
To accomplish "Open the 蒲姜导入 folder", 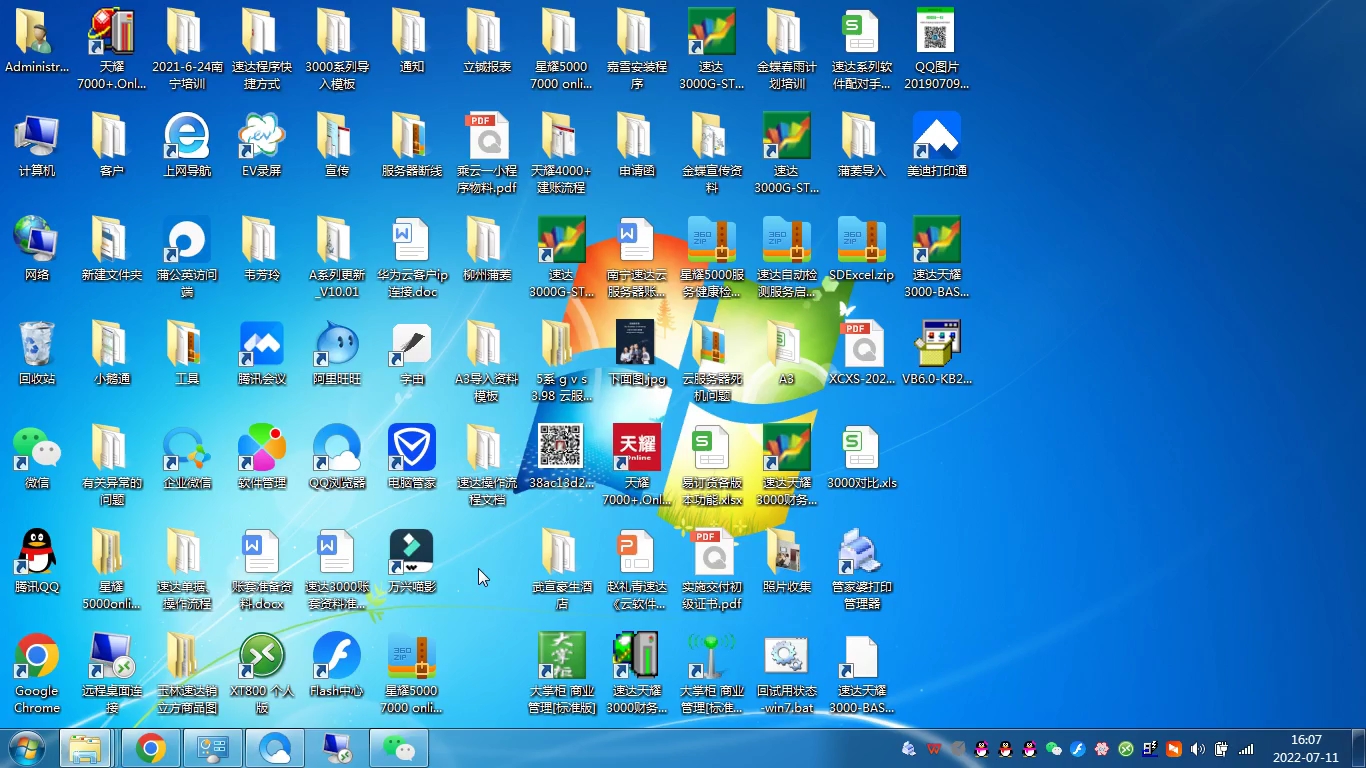I will click(x=862, y=146).
